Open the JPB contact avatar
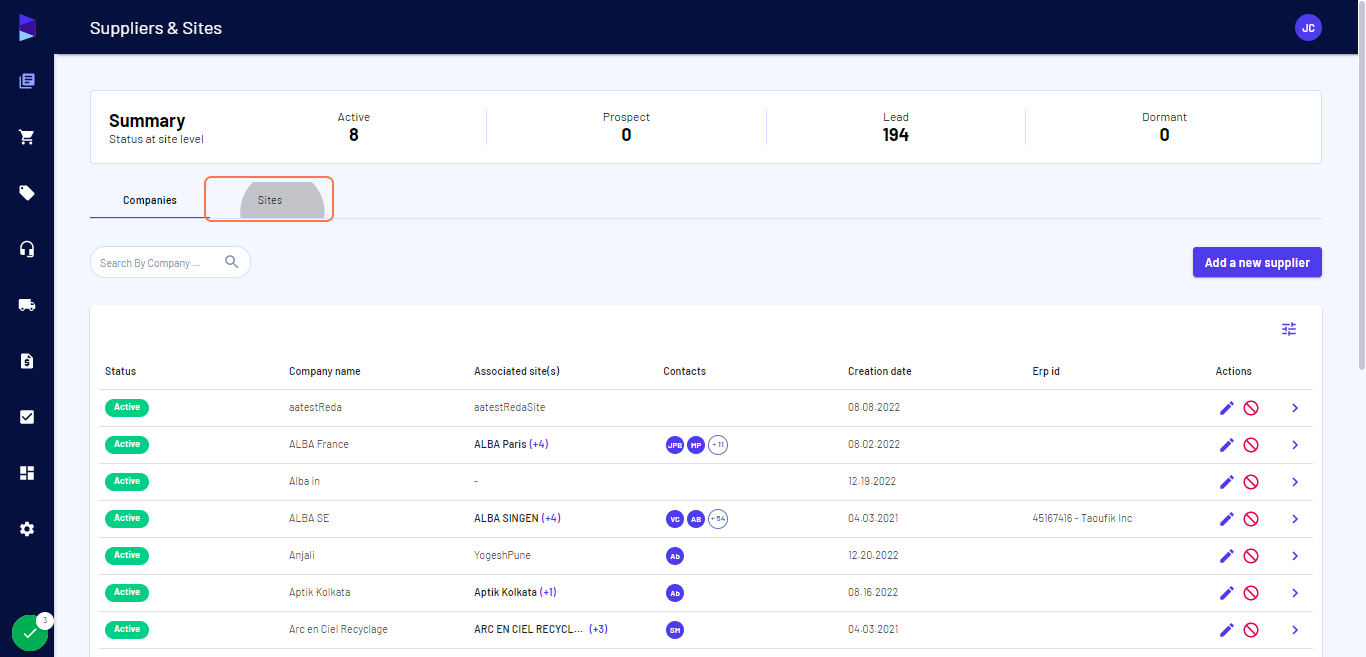This screenshot has width=1366, height=657. tap(675, 445)
